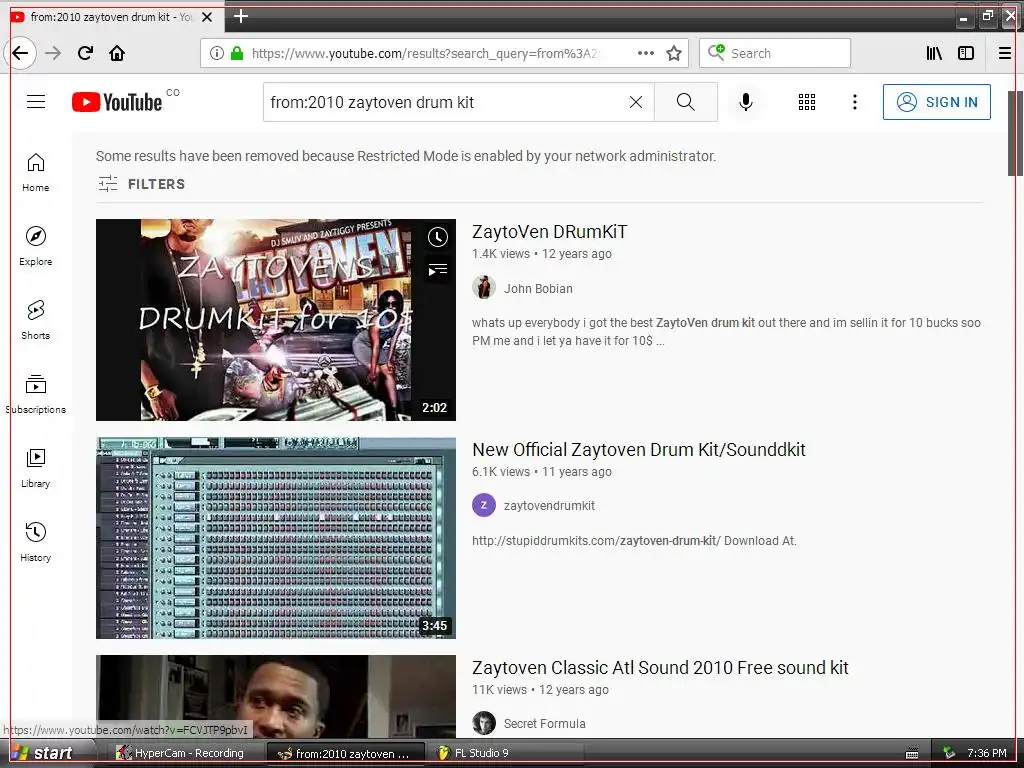The image size is (1024, 768).
Task: Toggle the browser sidebar view
Action: pyautogui.click(x=966, y=53)
